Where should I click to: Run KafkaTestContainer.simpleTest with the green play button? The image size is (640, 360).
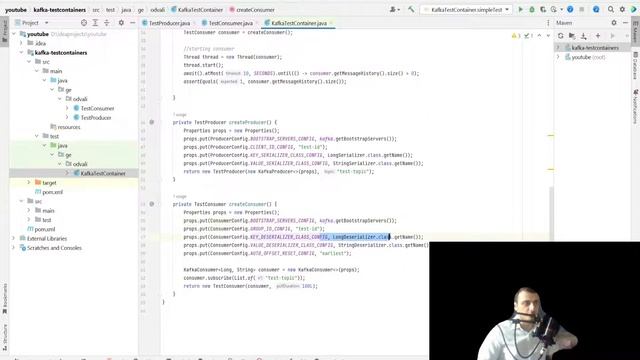pyautogui.click(x=520, y=9)
